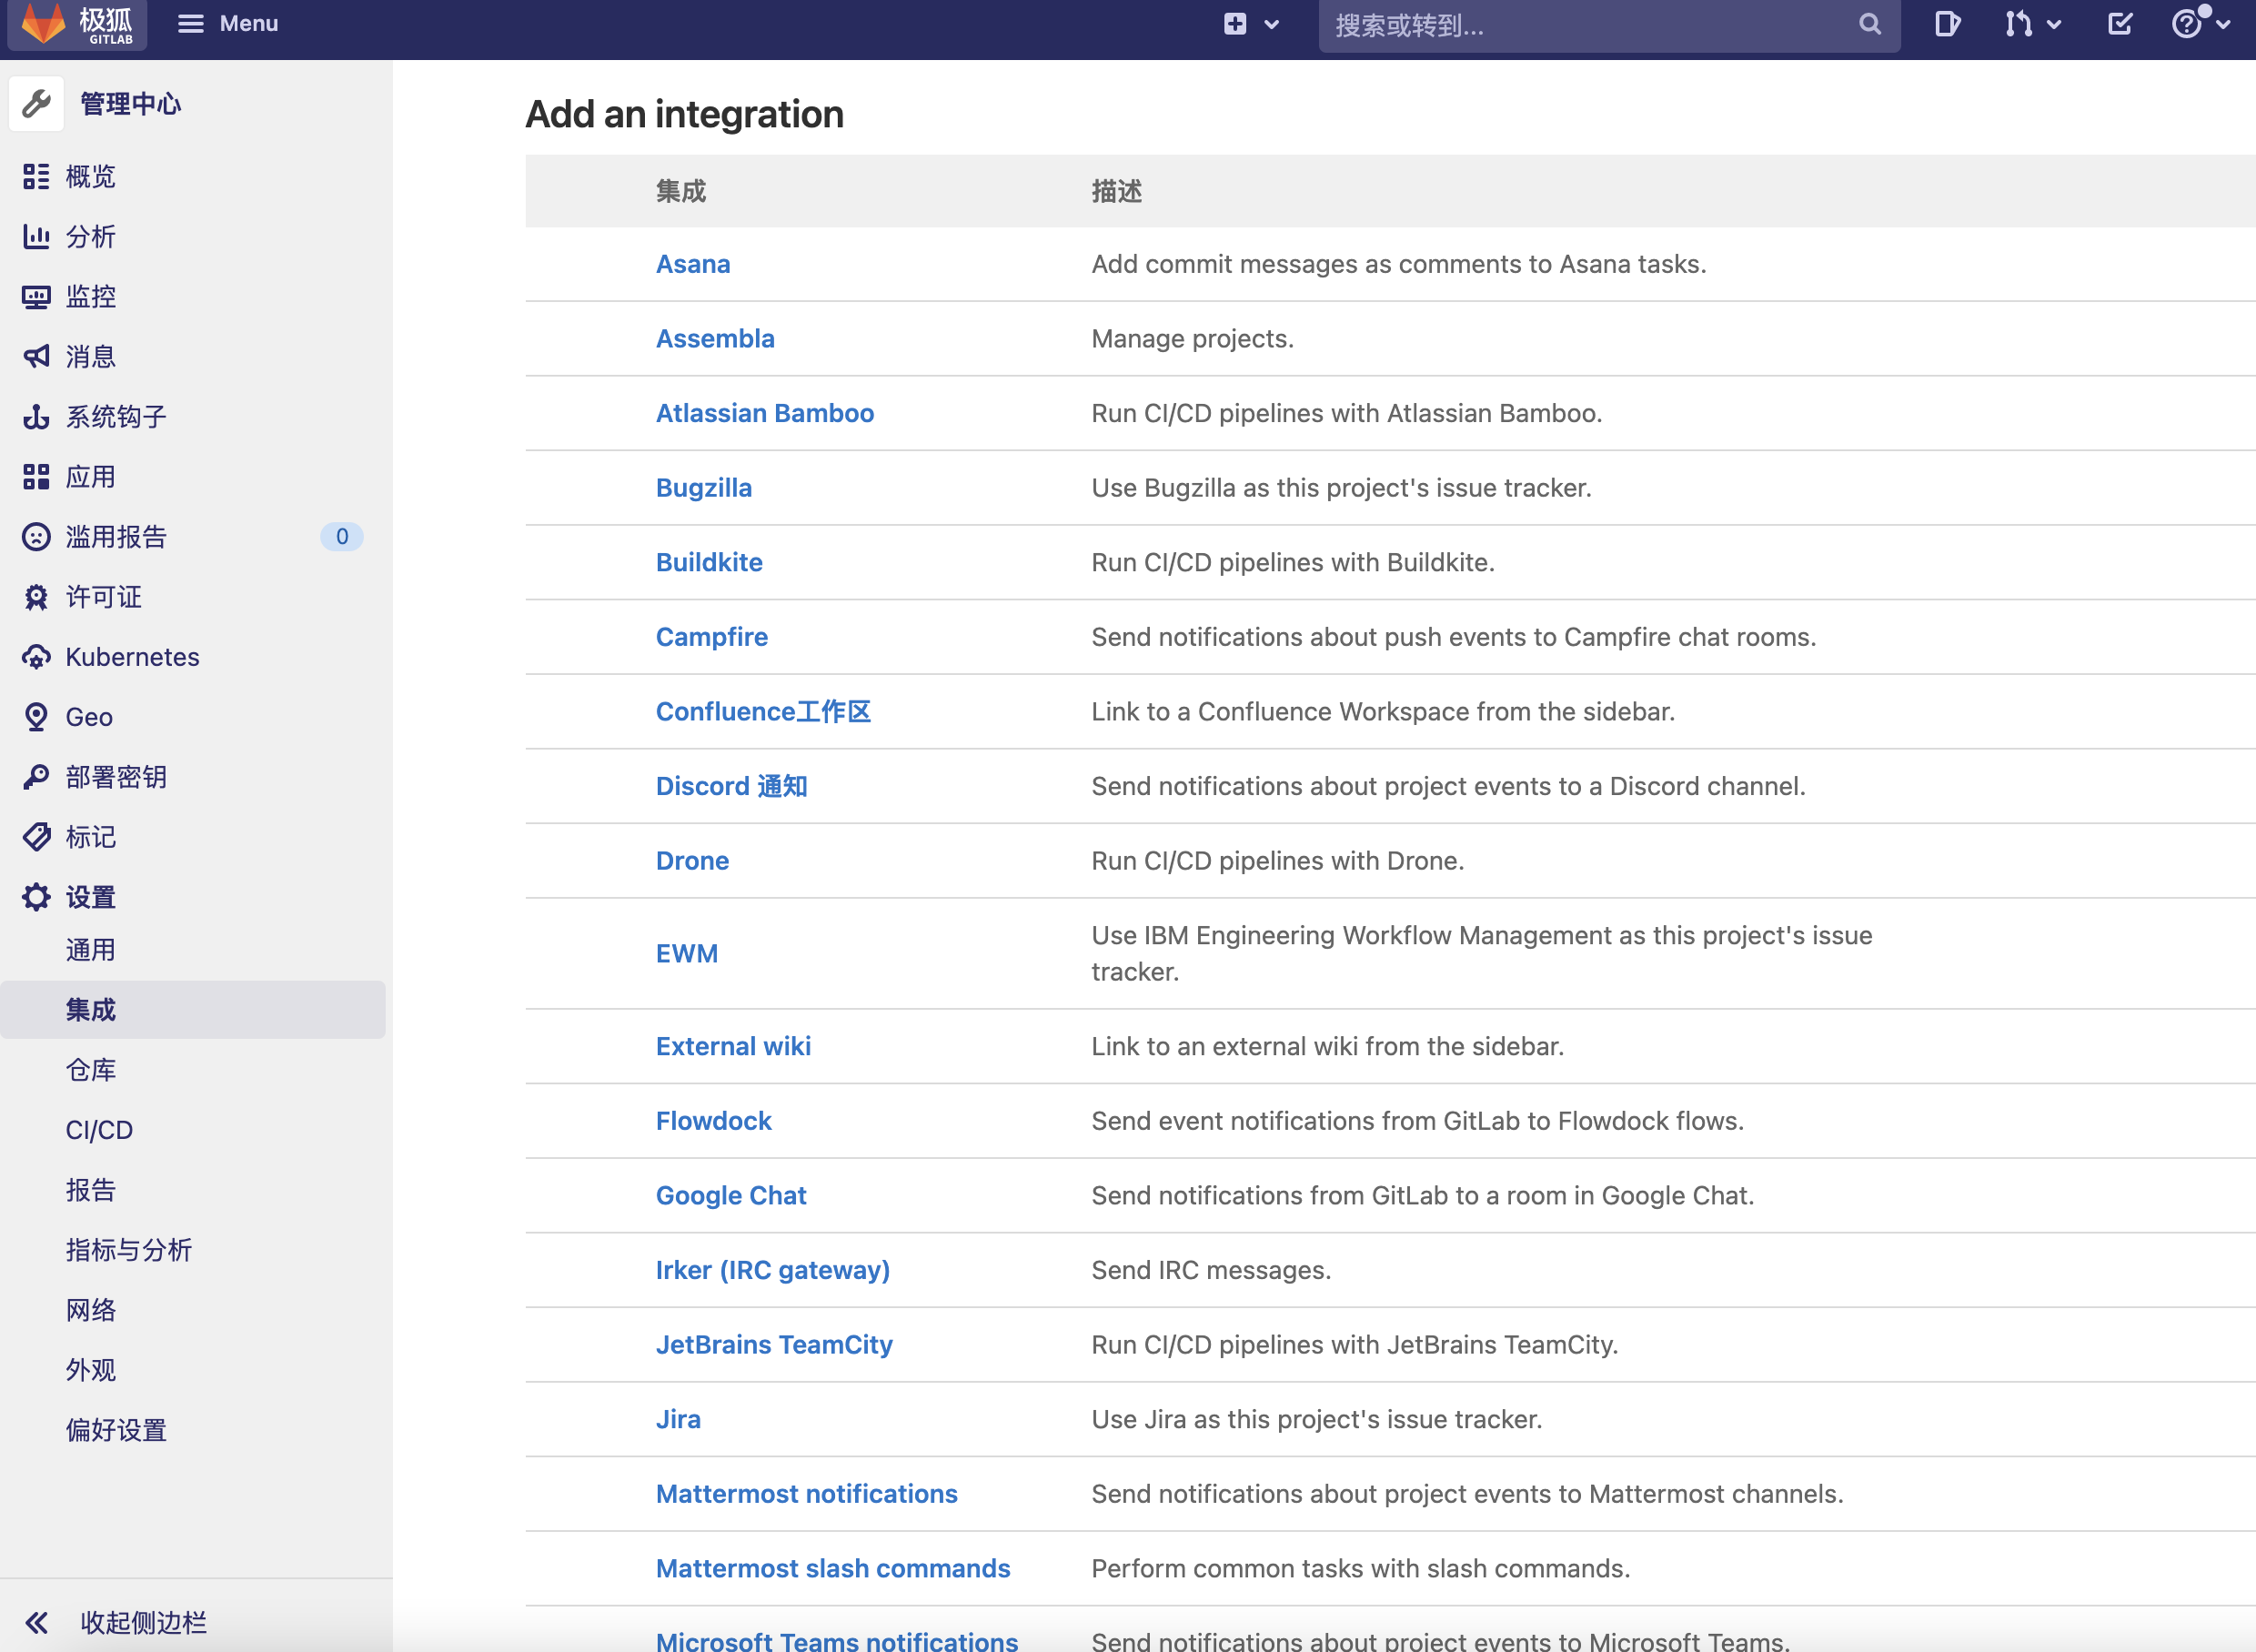This screenshot has height=1652, width=2256.
Task: Open the System Hooks (系统钩子) anchor item
Action: click(115, 417)
